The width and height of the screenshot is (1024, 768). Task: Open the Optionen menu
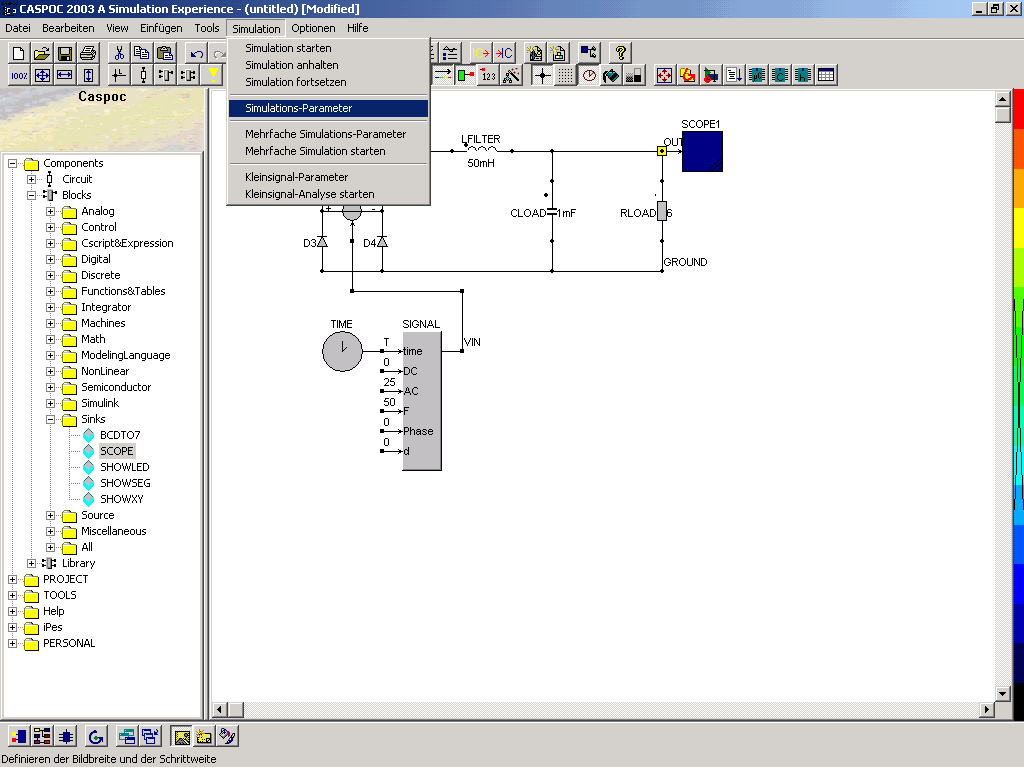(313, 28)
